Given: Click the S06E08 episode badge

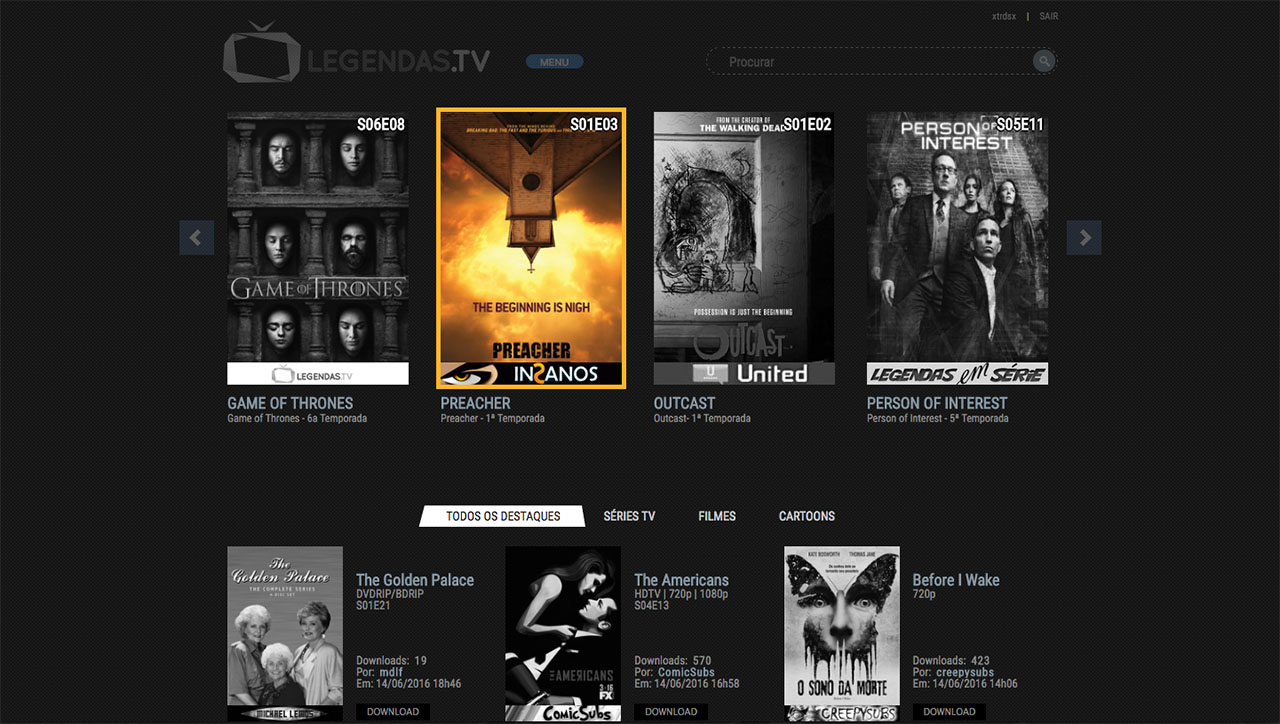Looking at the screenshot, I should pyautogui.click(x=381, y=125).
